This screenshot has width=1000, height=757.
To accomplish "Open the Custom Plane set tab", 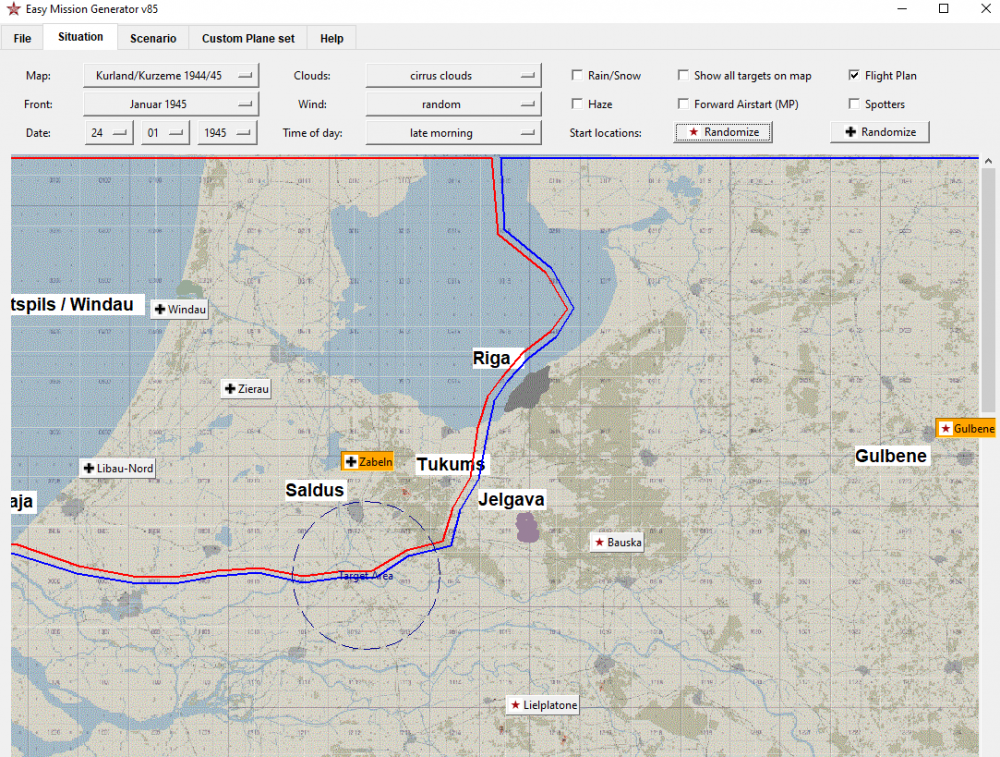I will tap(248, 39).
